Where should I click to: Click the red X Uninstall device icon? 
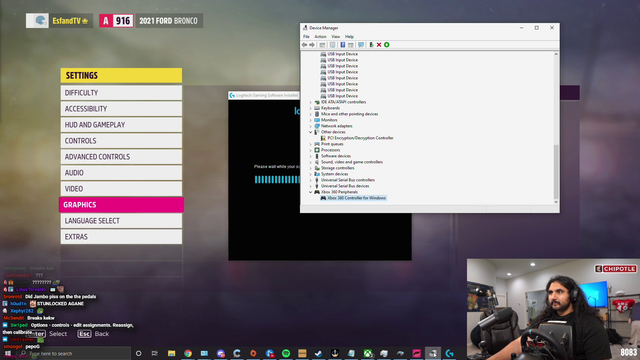tap(379, 45)
